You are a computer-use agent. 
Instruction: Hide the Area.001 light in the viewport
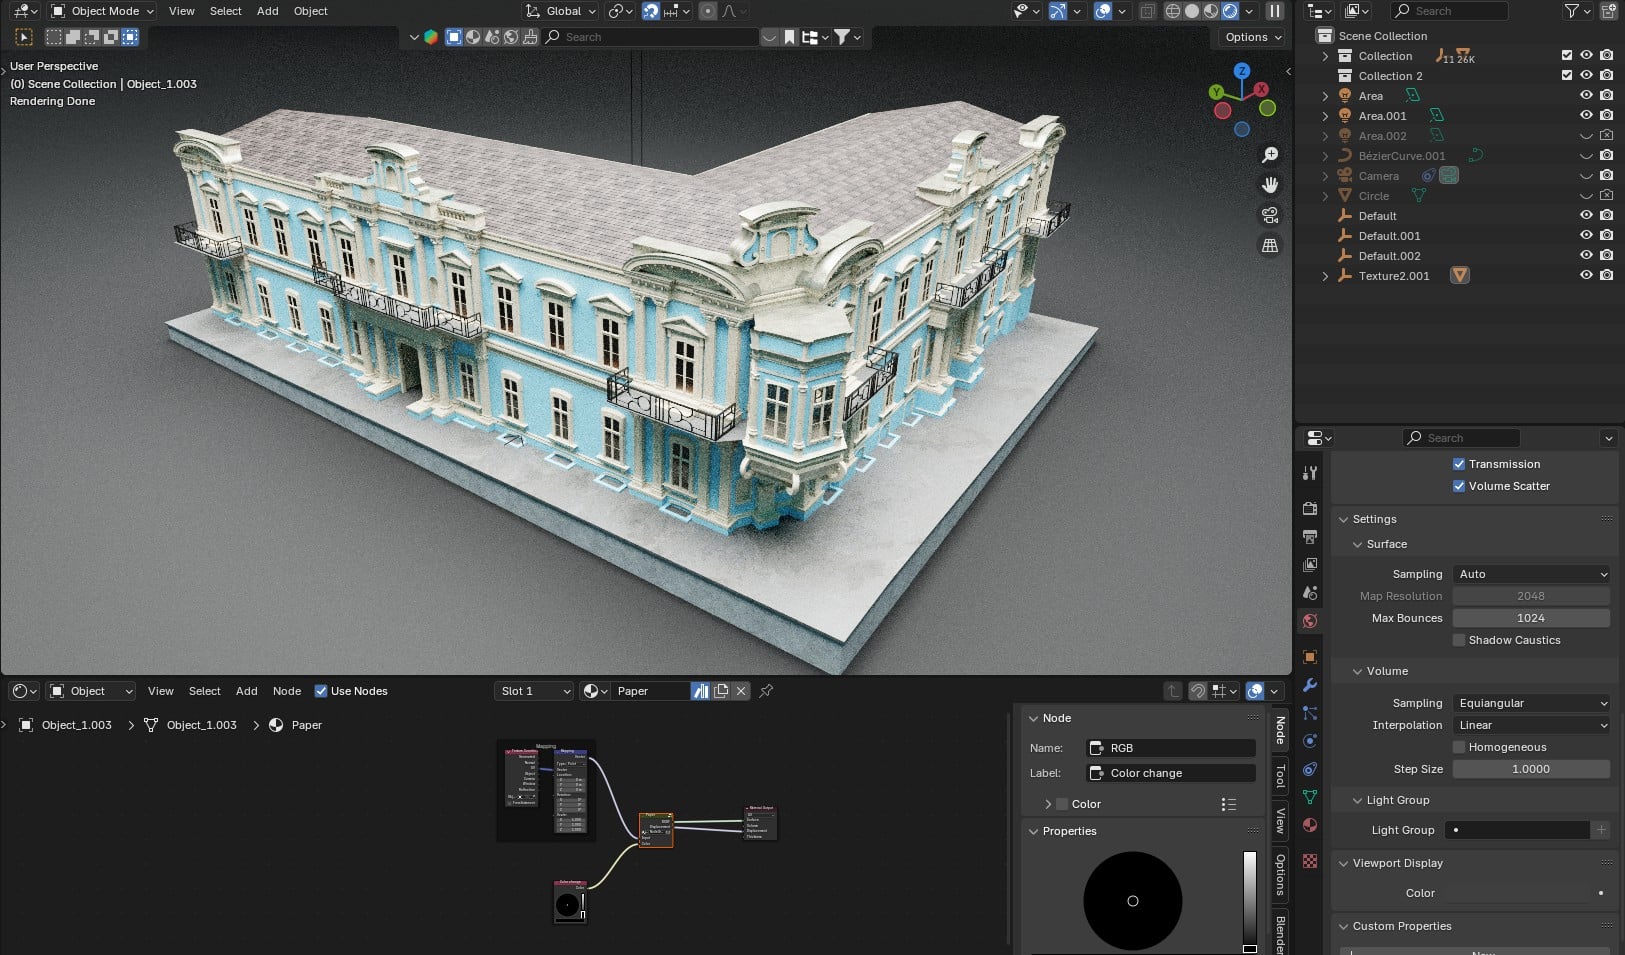click(x=1586, y=115)
